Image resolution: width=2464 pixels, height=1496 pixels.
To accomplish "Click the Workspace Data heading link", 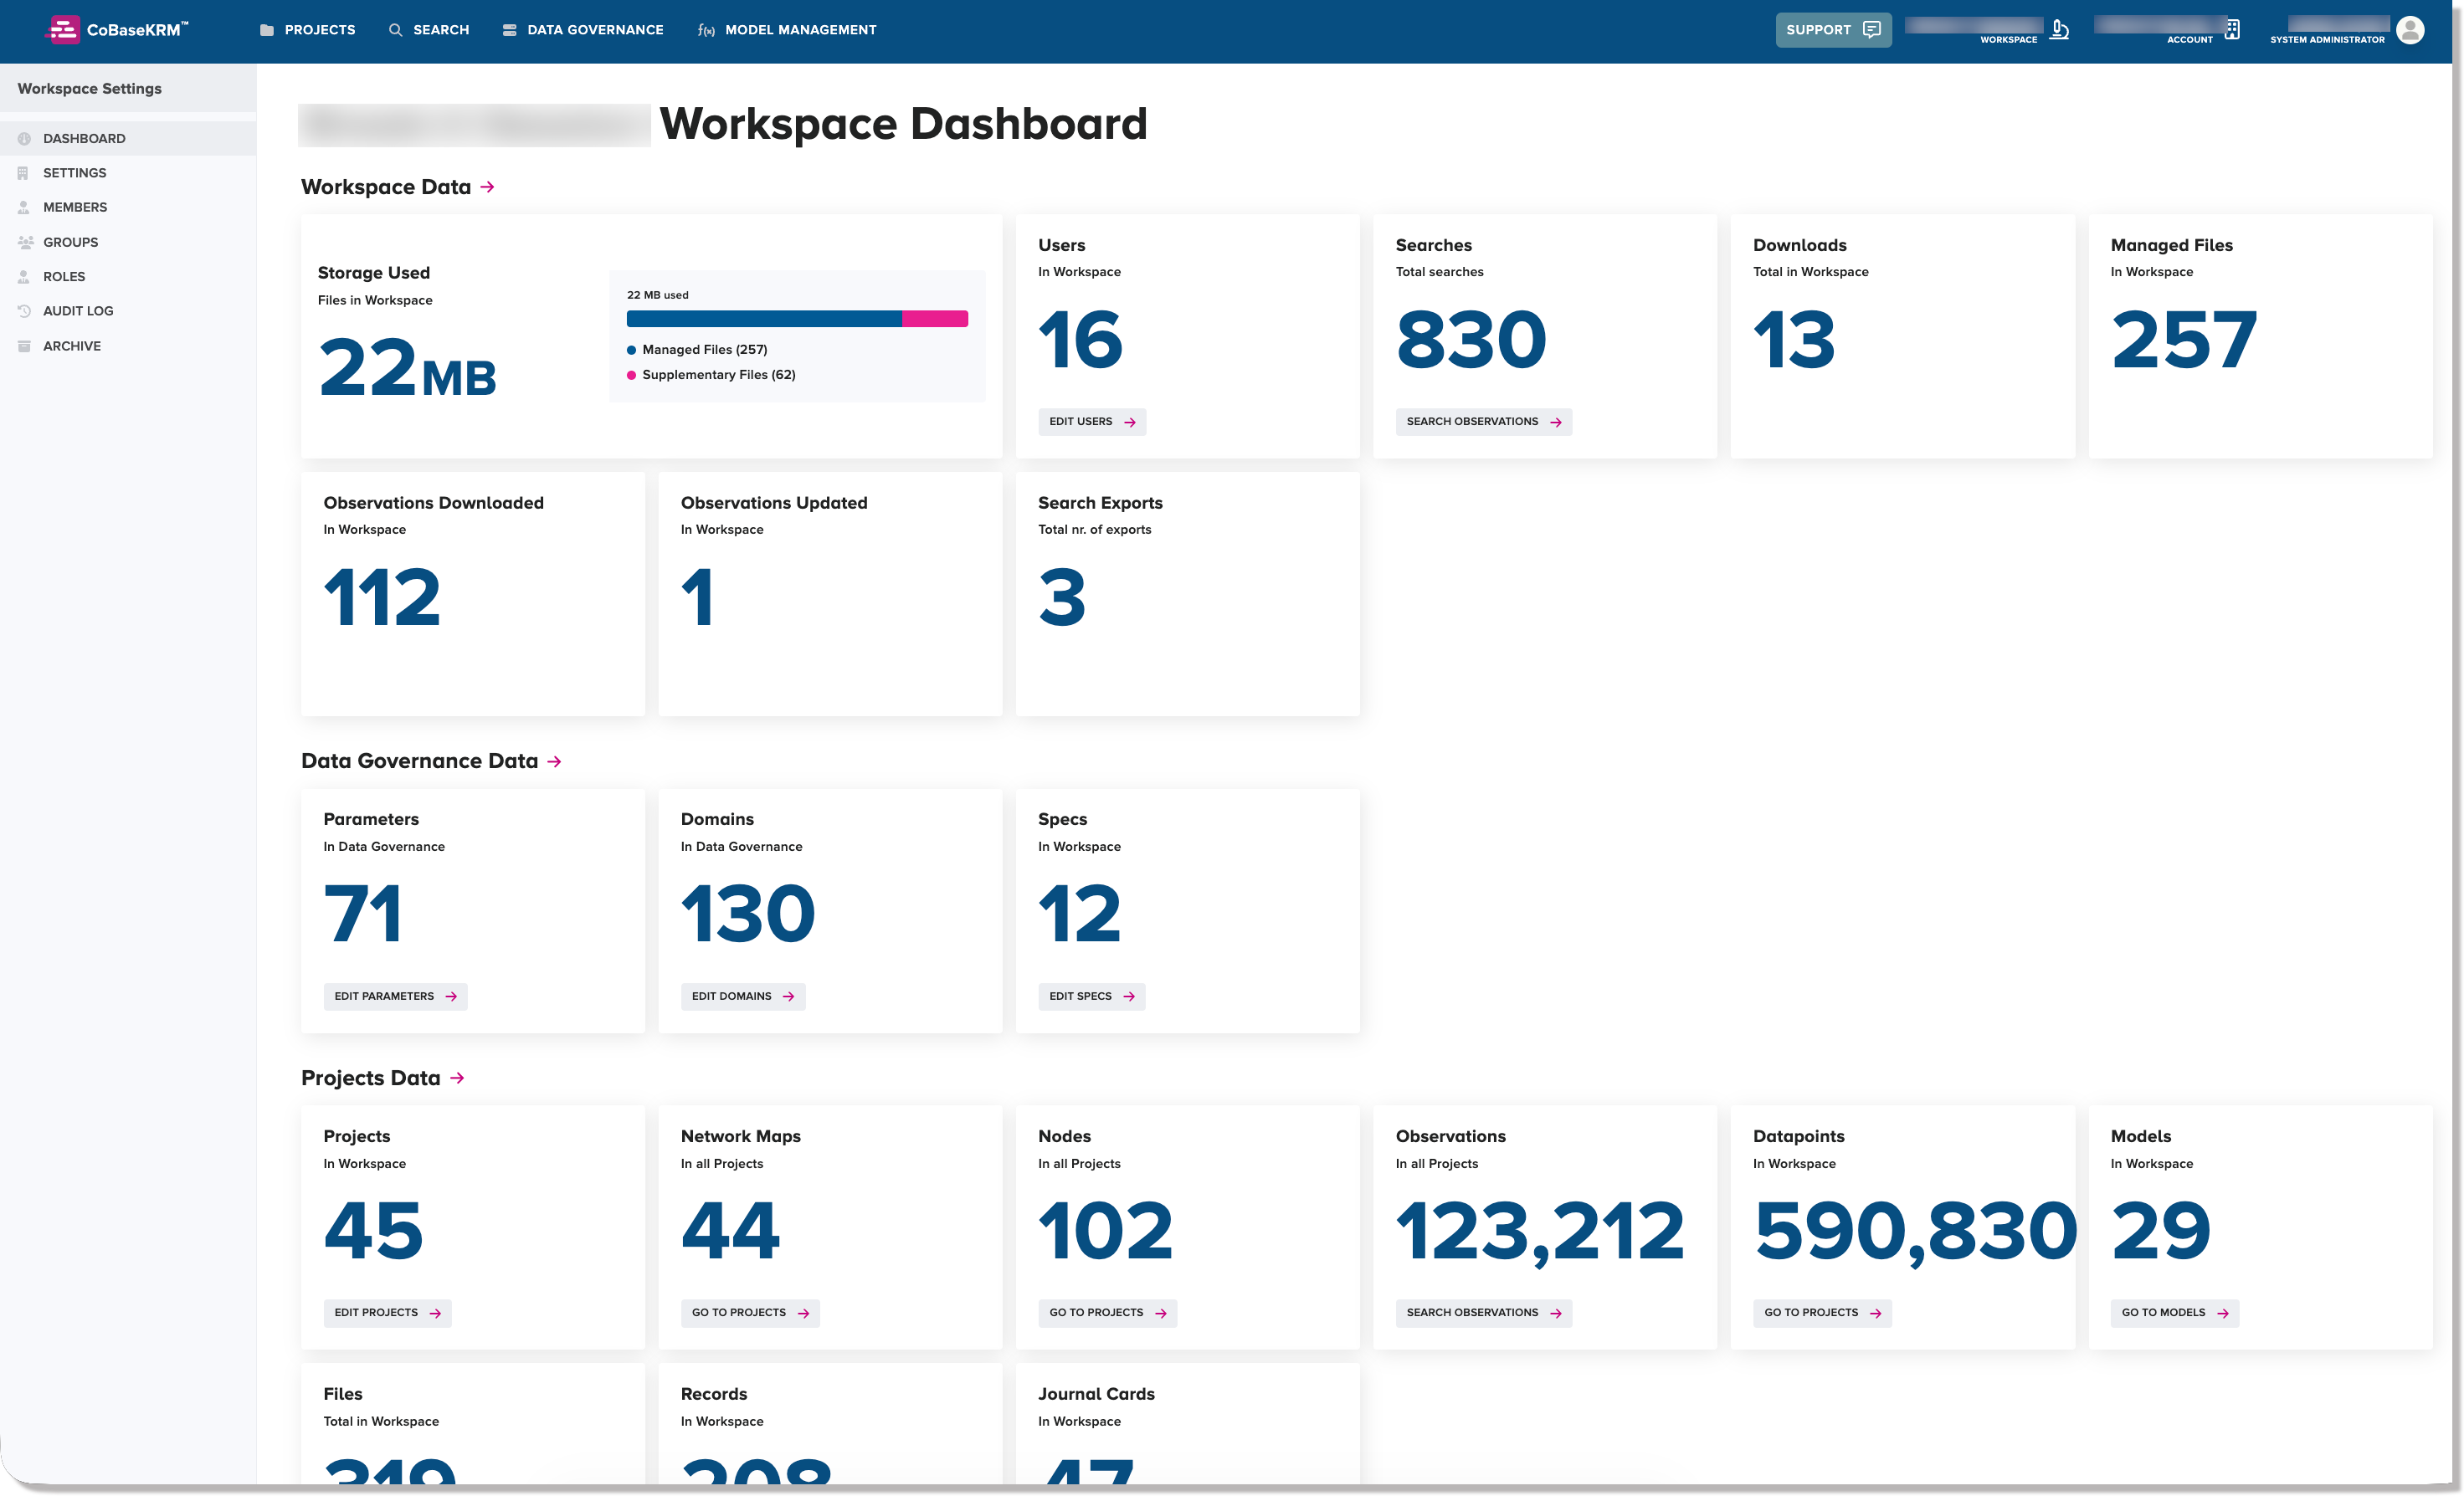I will tap(386, 187).
